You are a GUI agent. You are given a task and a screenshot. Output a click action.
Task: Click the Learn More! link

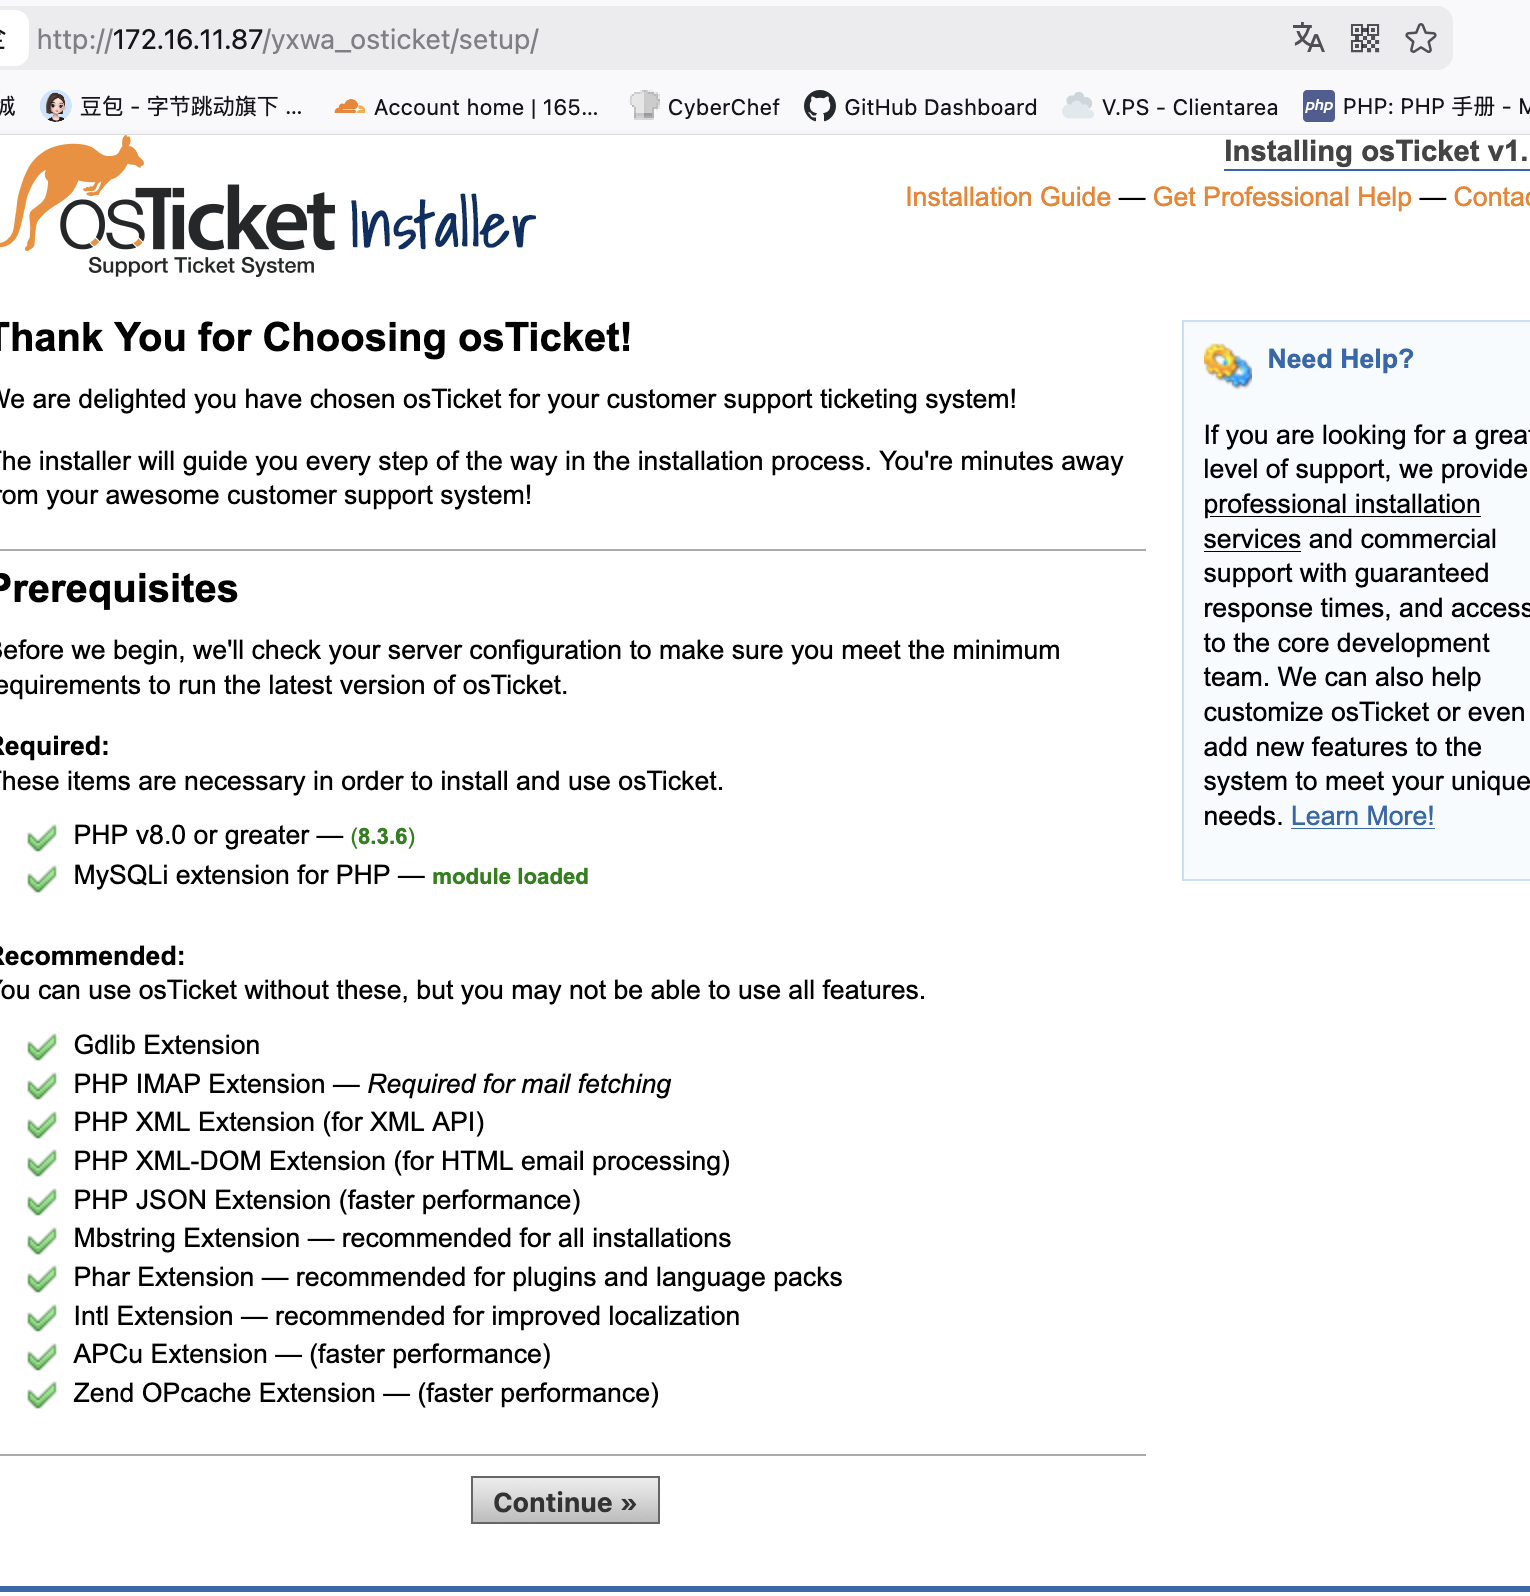1362,817
